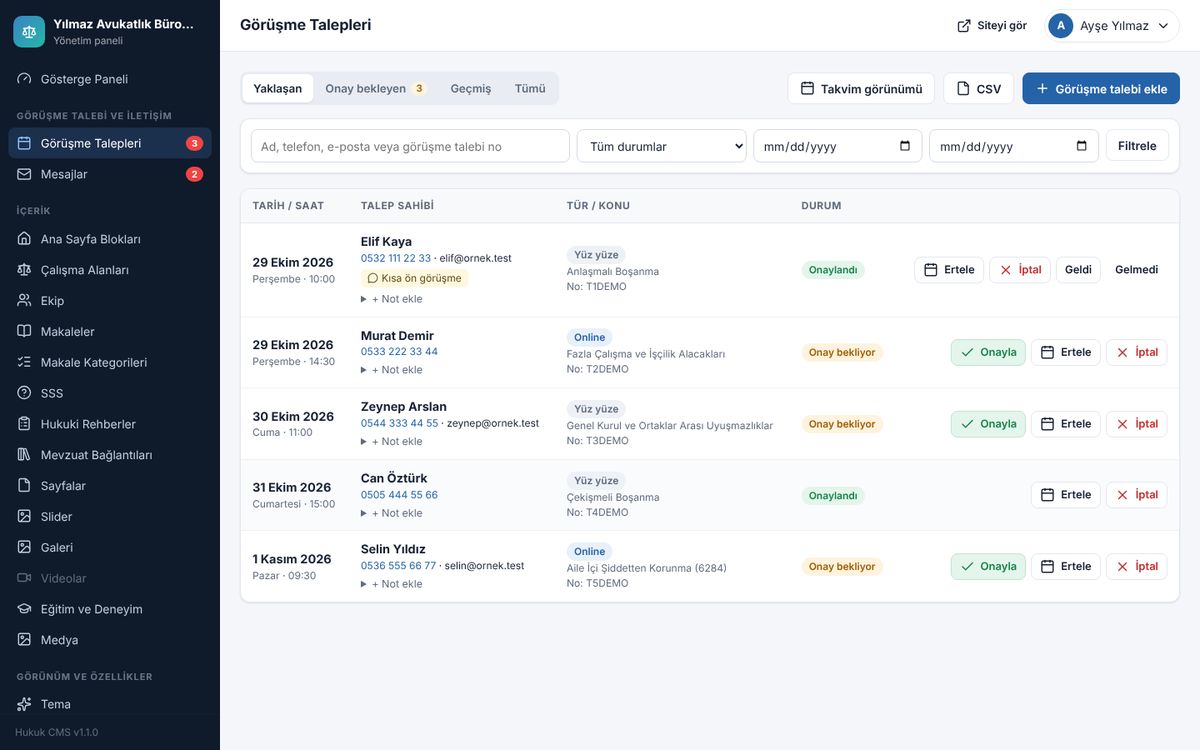1200x750 pixels.
Task: Cancel Can Öztürk's appointment with İptal
Action: click(1137, 495)
